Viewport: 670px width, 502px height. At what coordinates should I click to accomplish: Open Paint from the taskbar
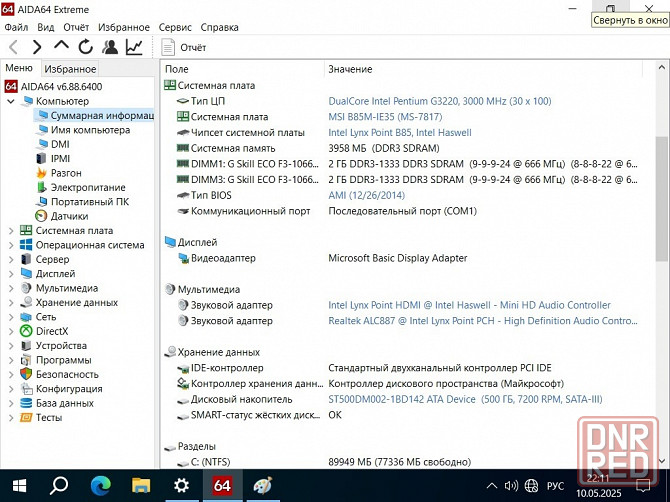pyautogui.click(x=262, y=486)
